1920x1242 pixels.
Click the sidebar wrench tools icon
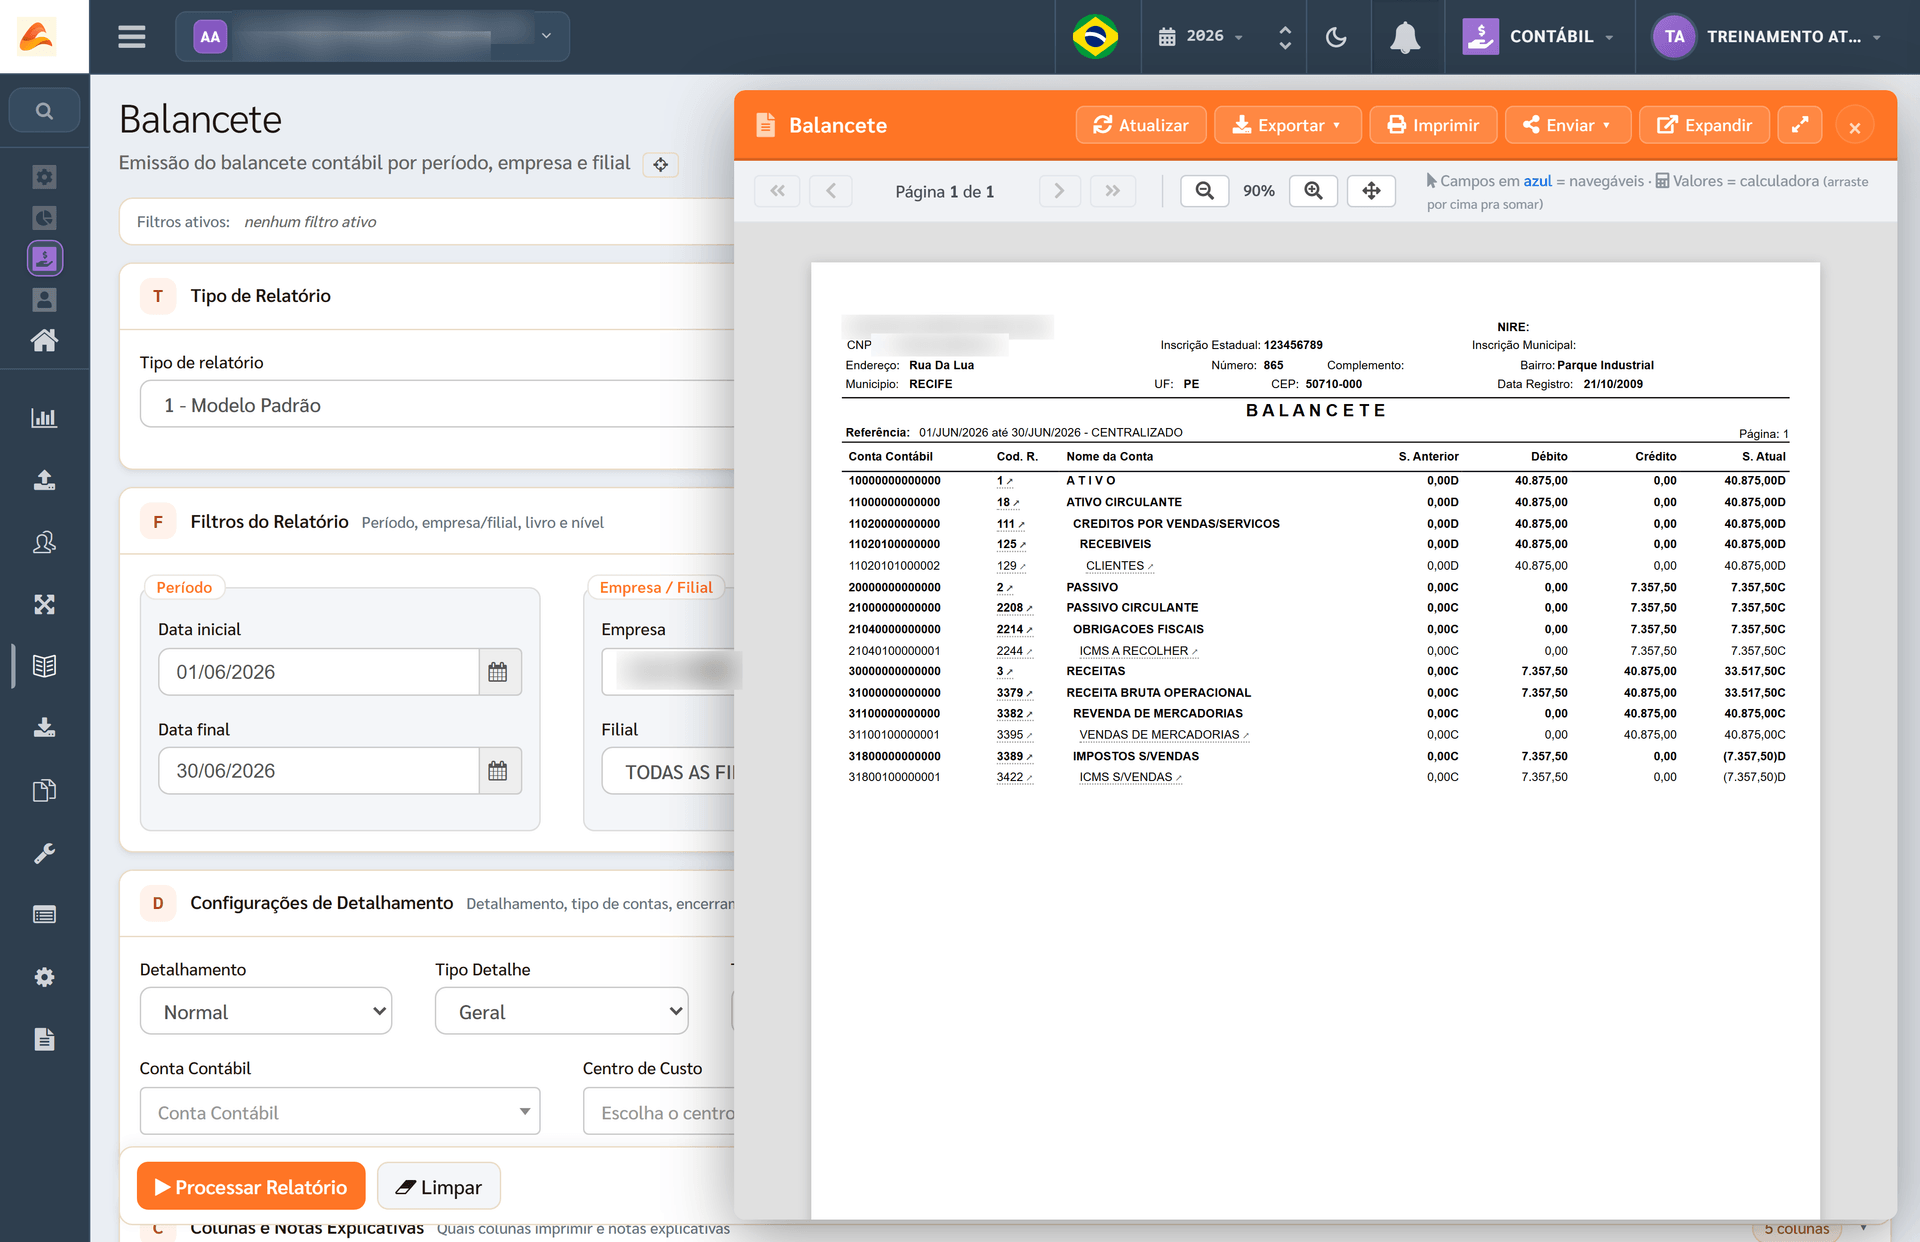click(44, 853)
